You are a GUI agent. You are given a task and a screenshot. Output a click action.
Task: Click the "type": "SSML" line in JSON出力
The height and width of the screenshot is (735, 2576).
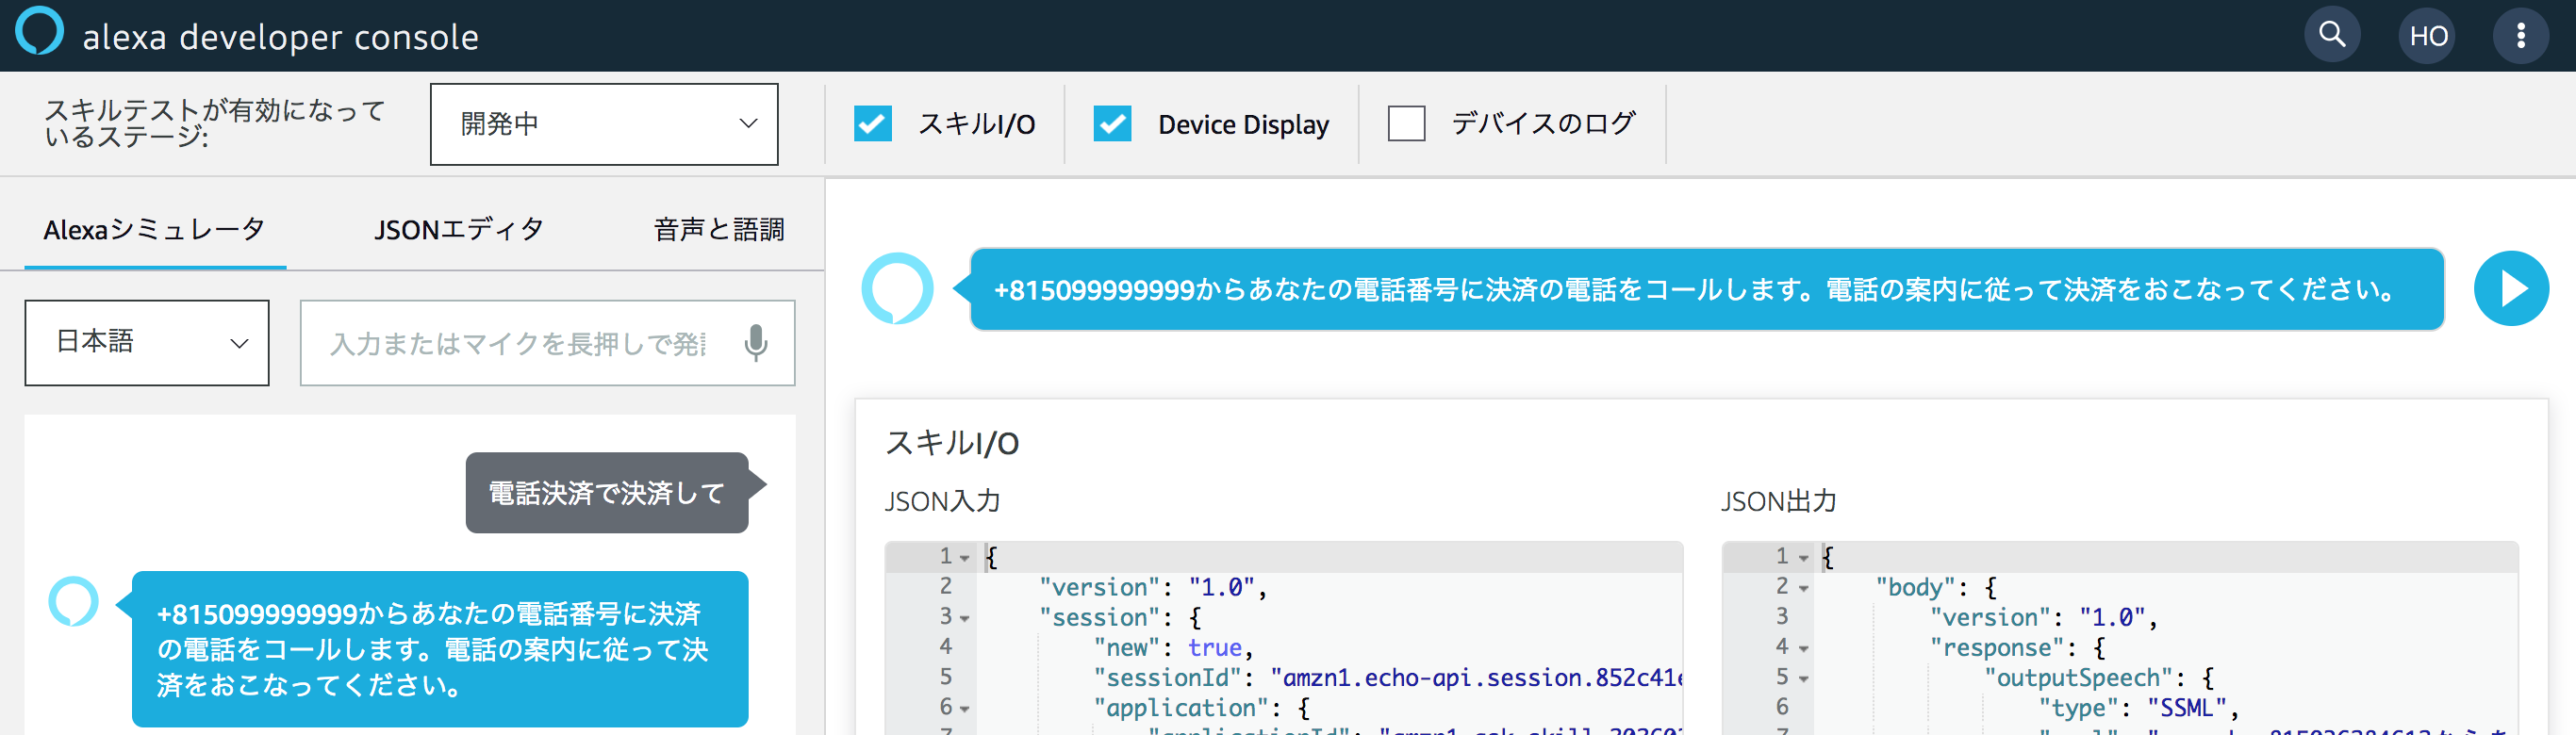coord(2139,708)
